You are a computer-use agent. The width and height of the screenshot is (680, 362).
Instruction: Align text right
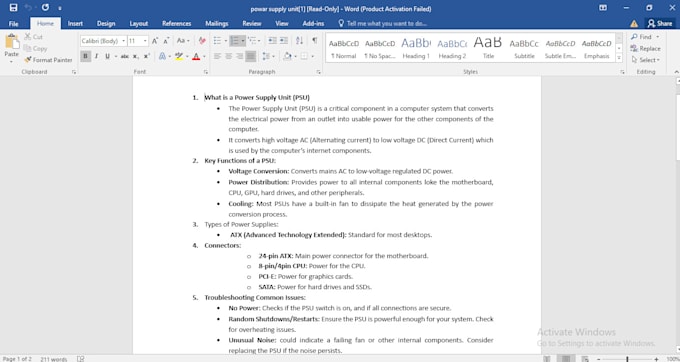pos(239,56)
